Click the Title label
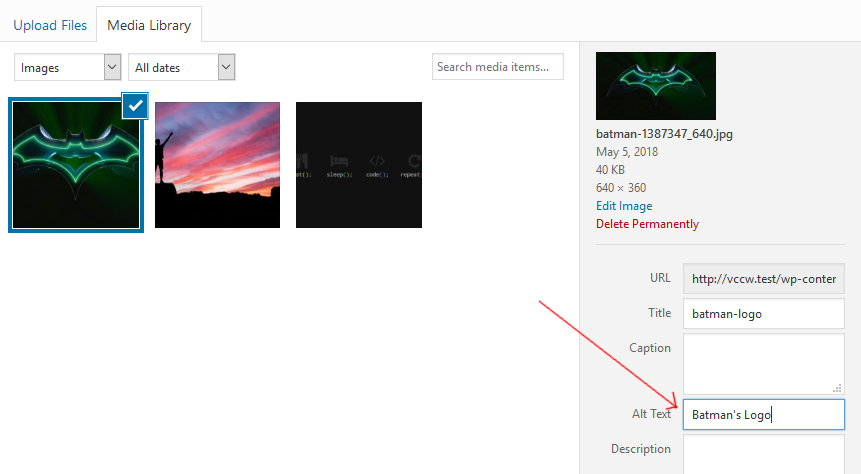The width and height of the screenshot is (861, 474). pos(659,313)
